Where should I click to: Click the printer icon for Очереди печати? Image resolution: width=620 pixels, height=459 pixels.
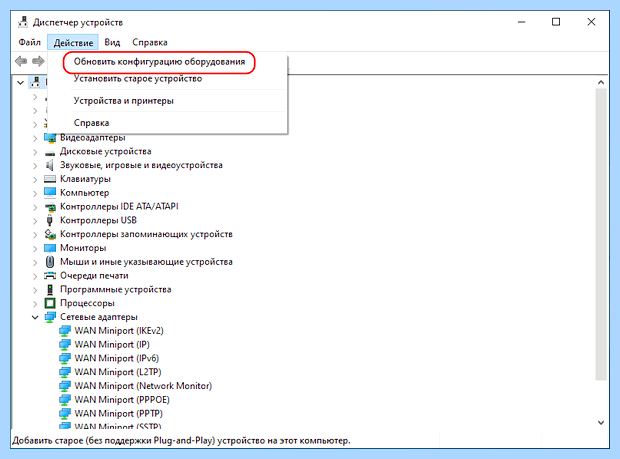(50, 276)
